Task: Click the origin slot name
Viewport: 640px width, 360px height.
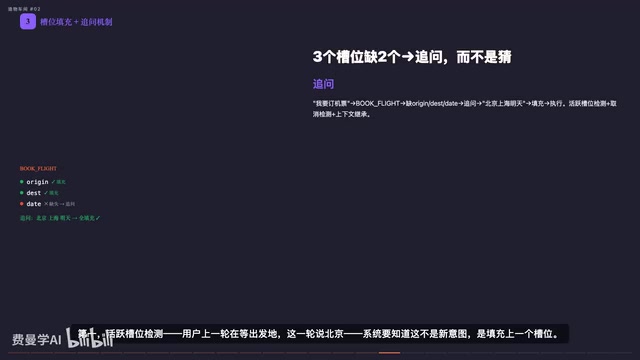Action: [37, 182]
